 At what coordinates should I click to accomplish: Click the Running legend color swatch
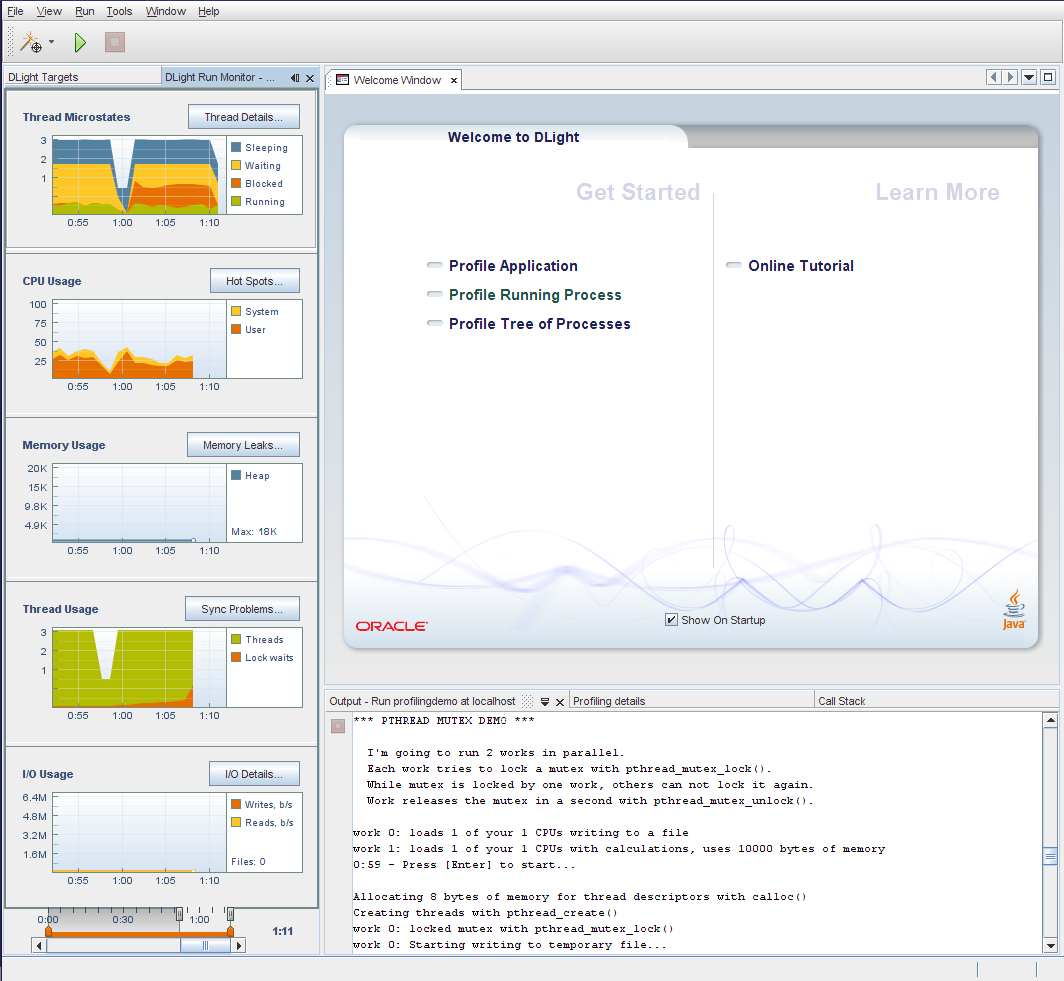[x=236, y=201]
